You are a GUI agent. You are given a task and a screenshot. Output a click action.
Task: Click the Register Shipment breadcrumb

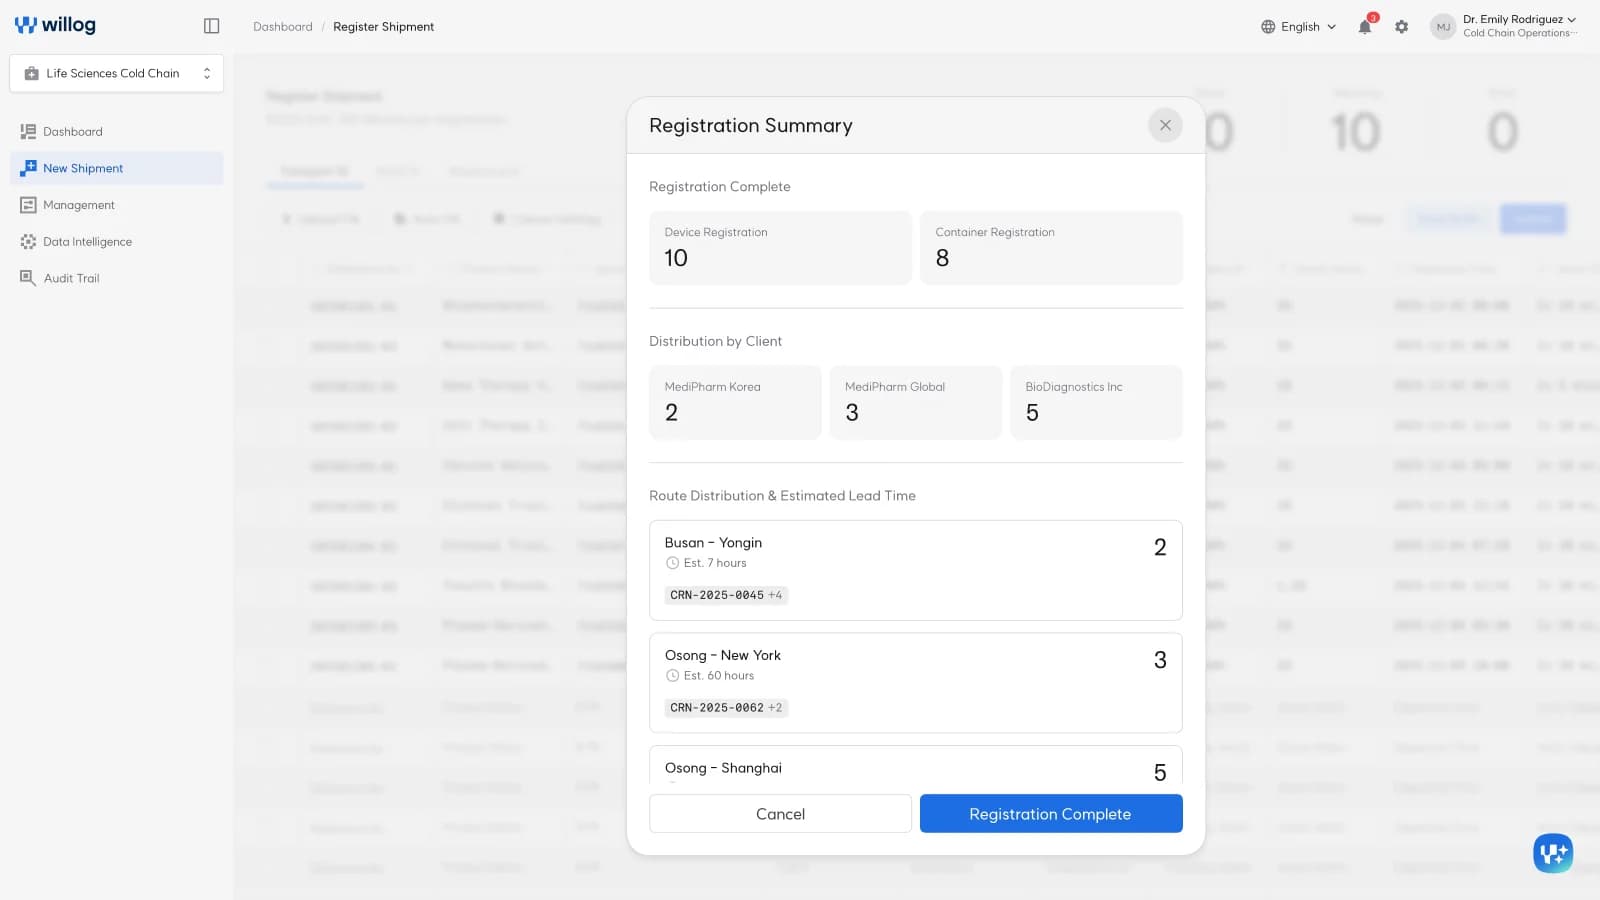(x=383, y=27)
